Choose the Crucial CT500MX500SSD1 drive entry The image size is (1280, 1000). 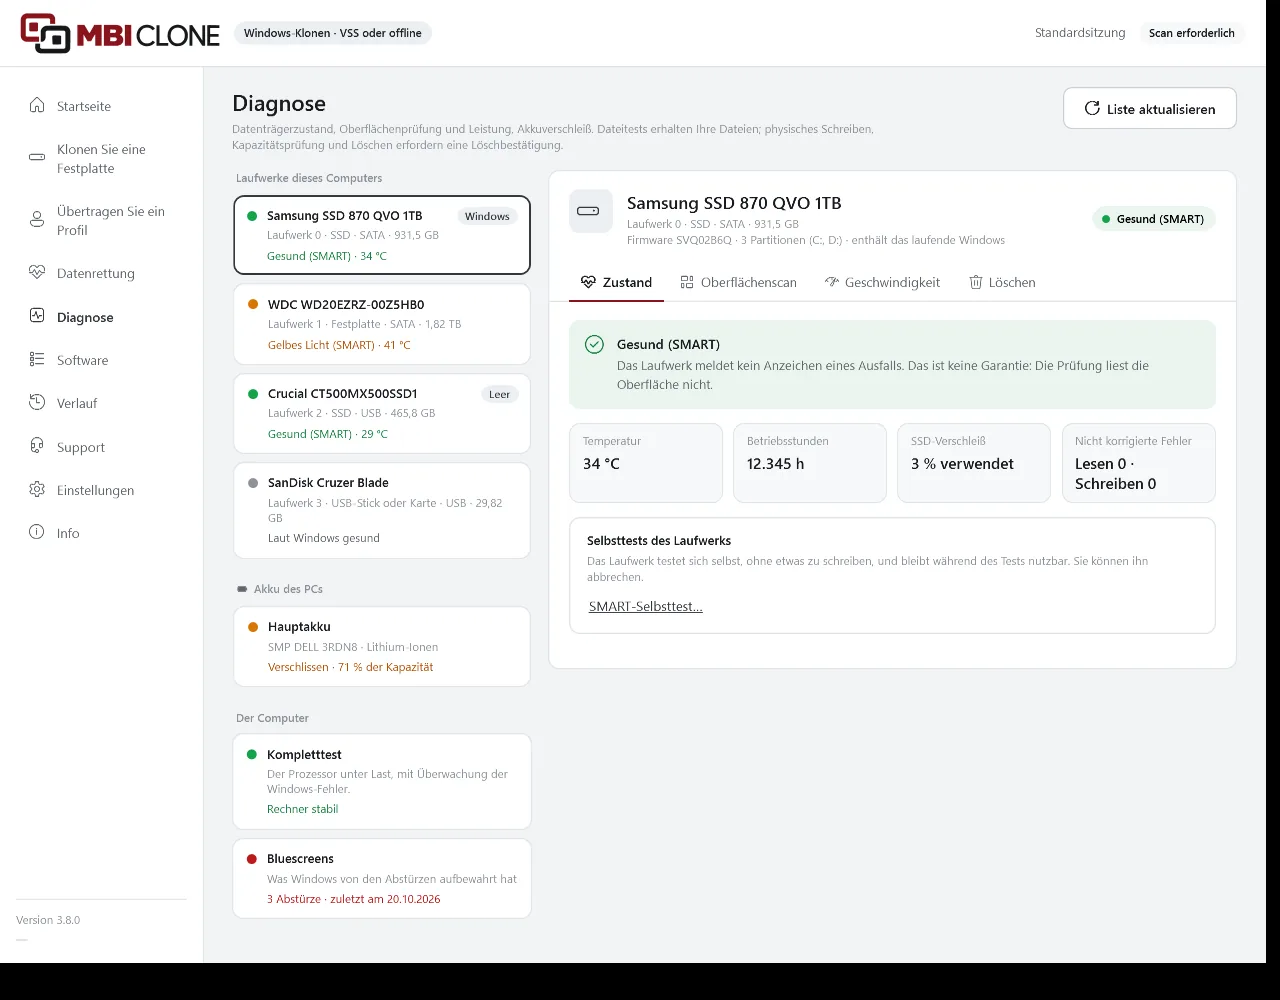click(x=382, y=413)
